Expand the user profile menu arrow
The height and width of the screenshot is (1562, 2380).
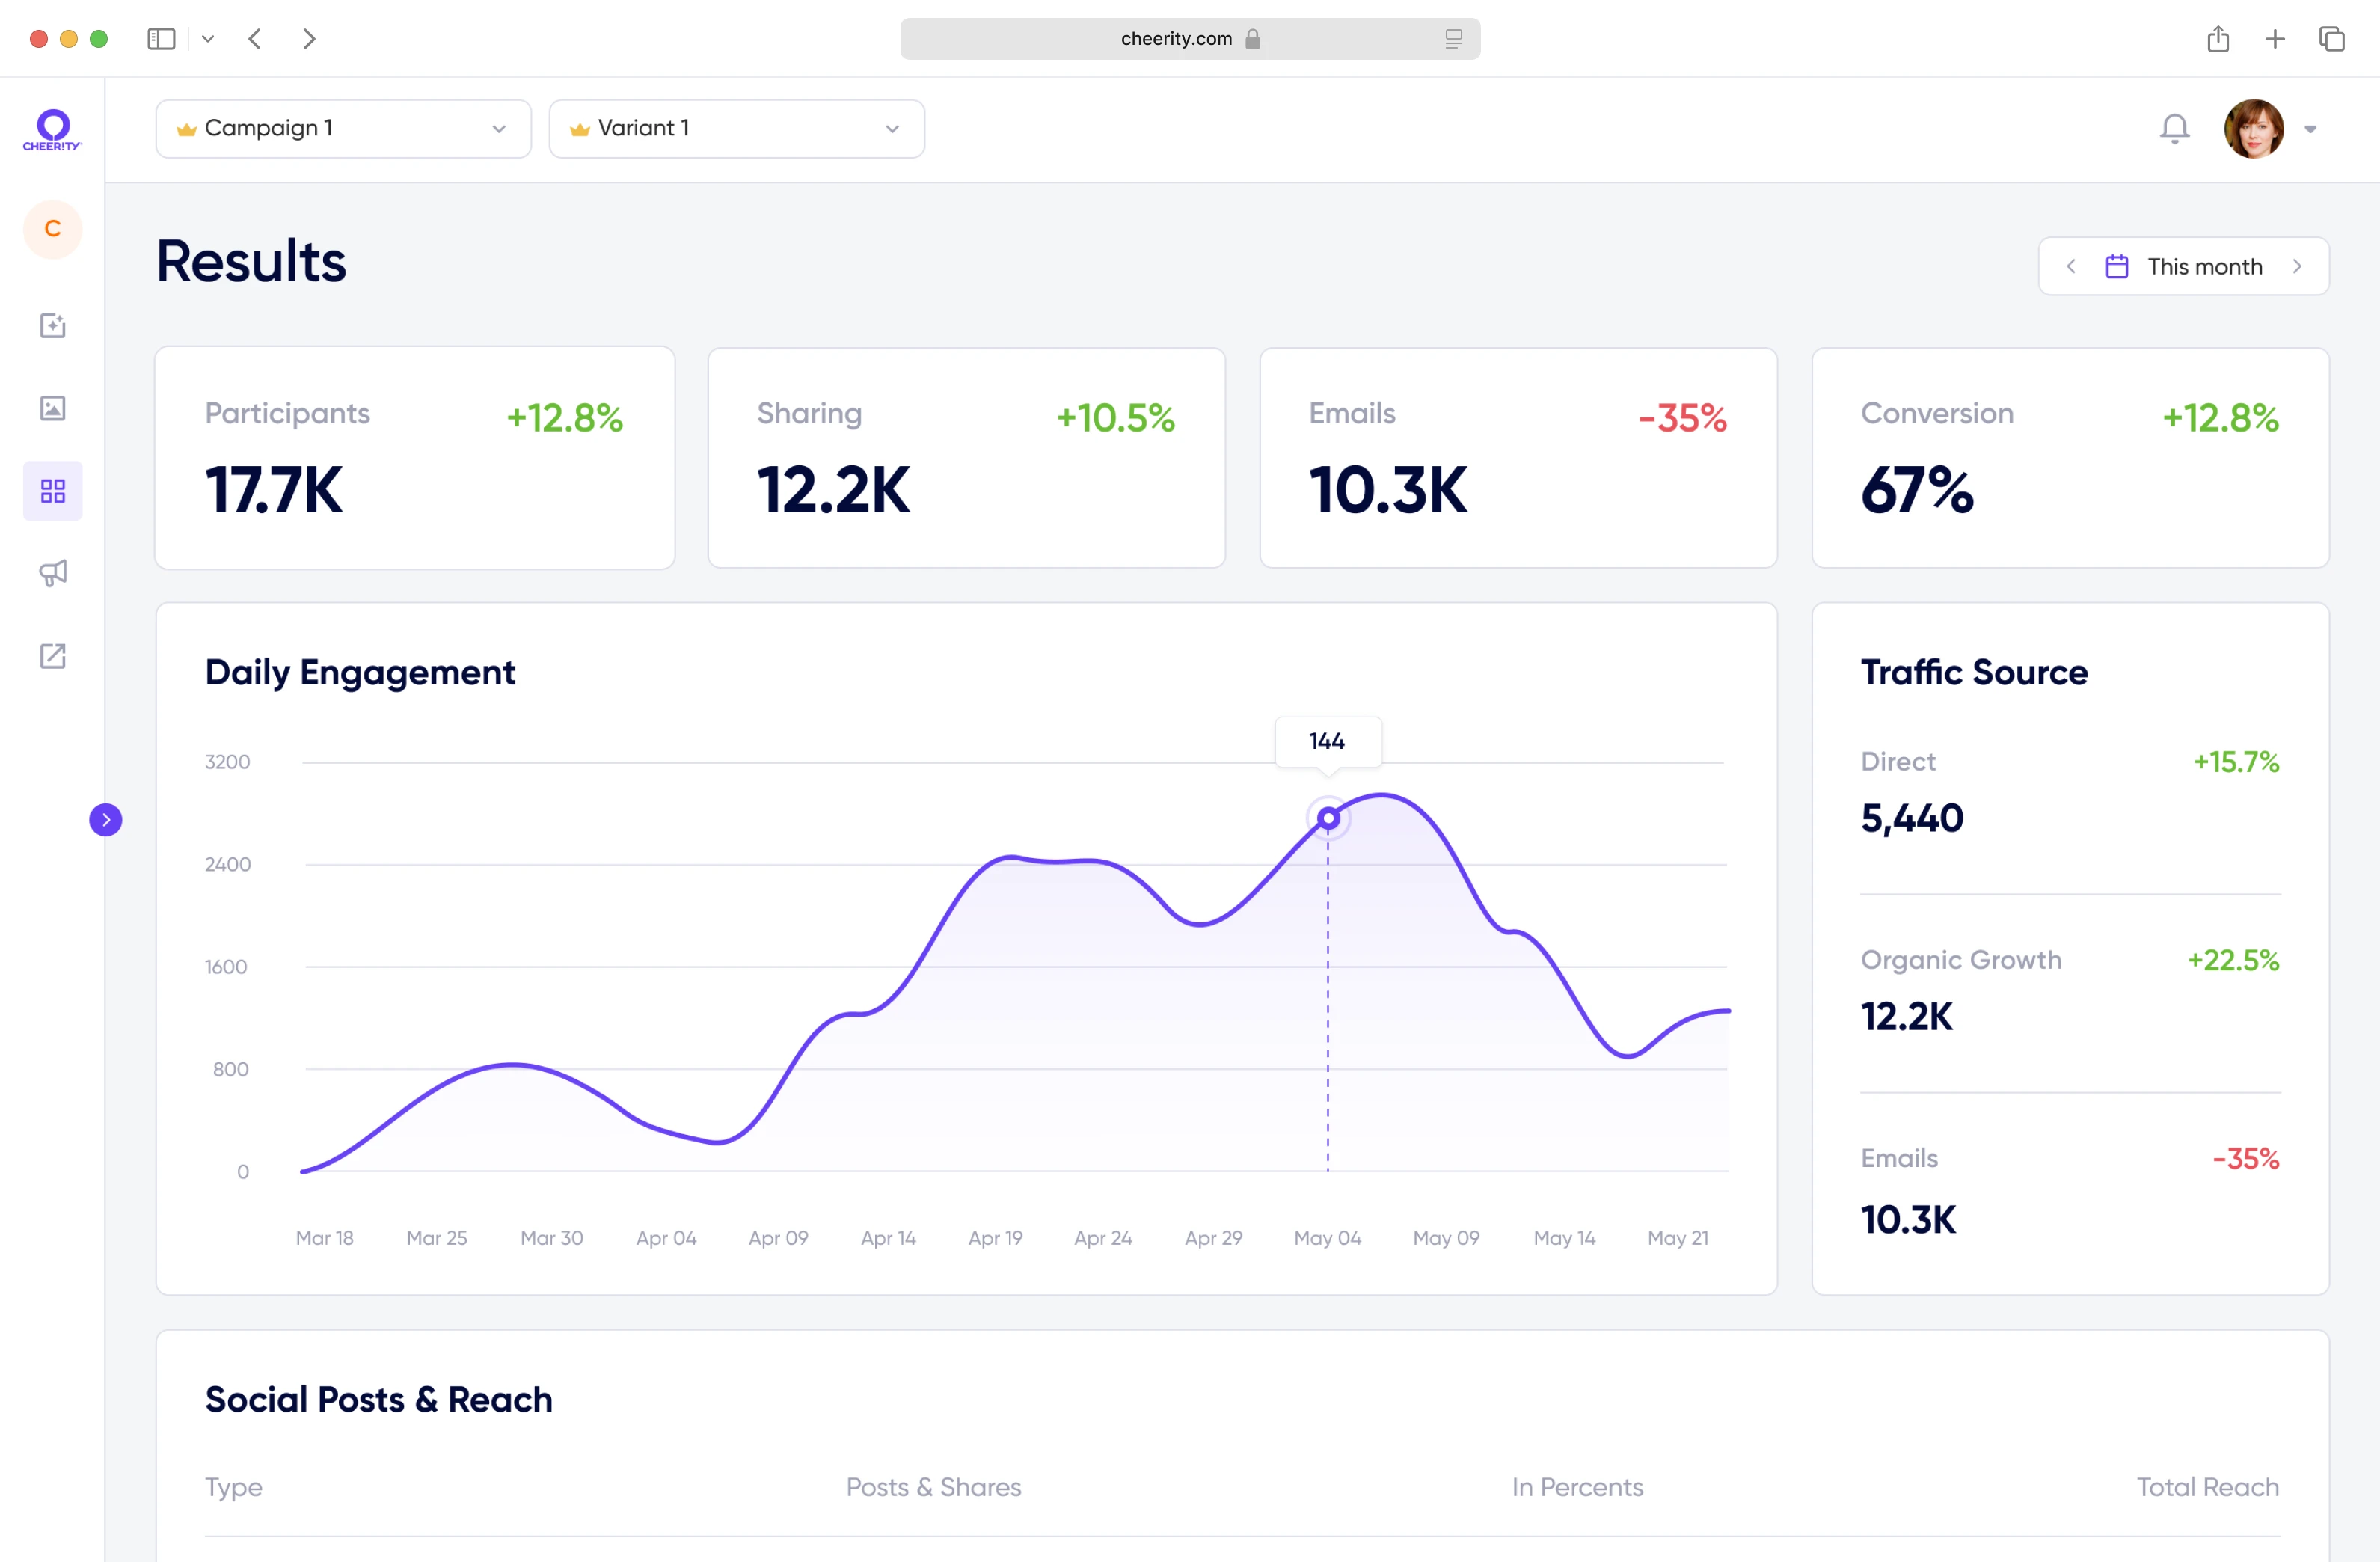2310,129
